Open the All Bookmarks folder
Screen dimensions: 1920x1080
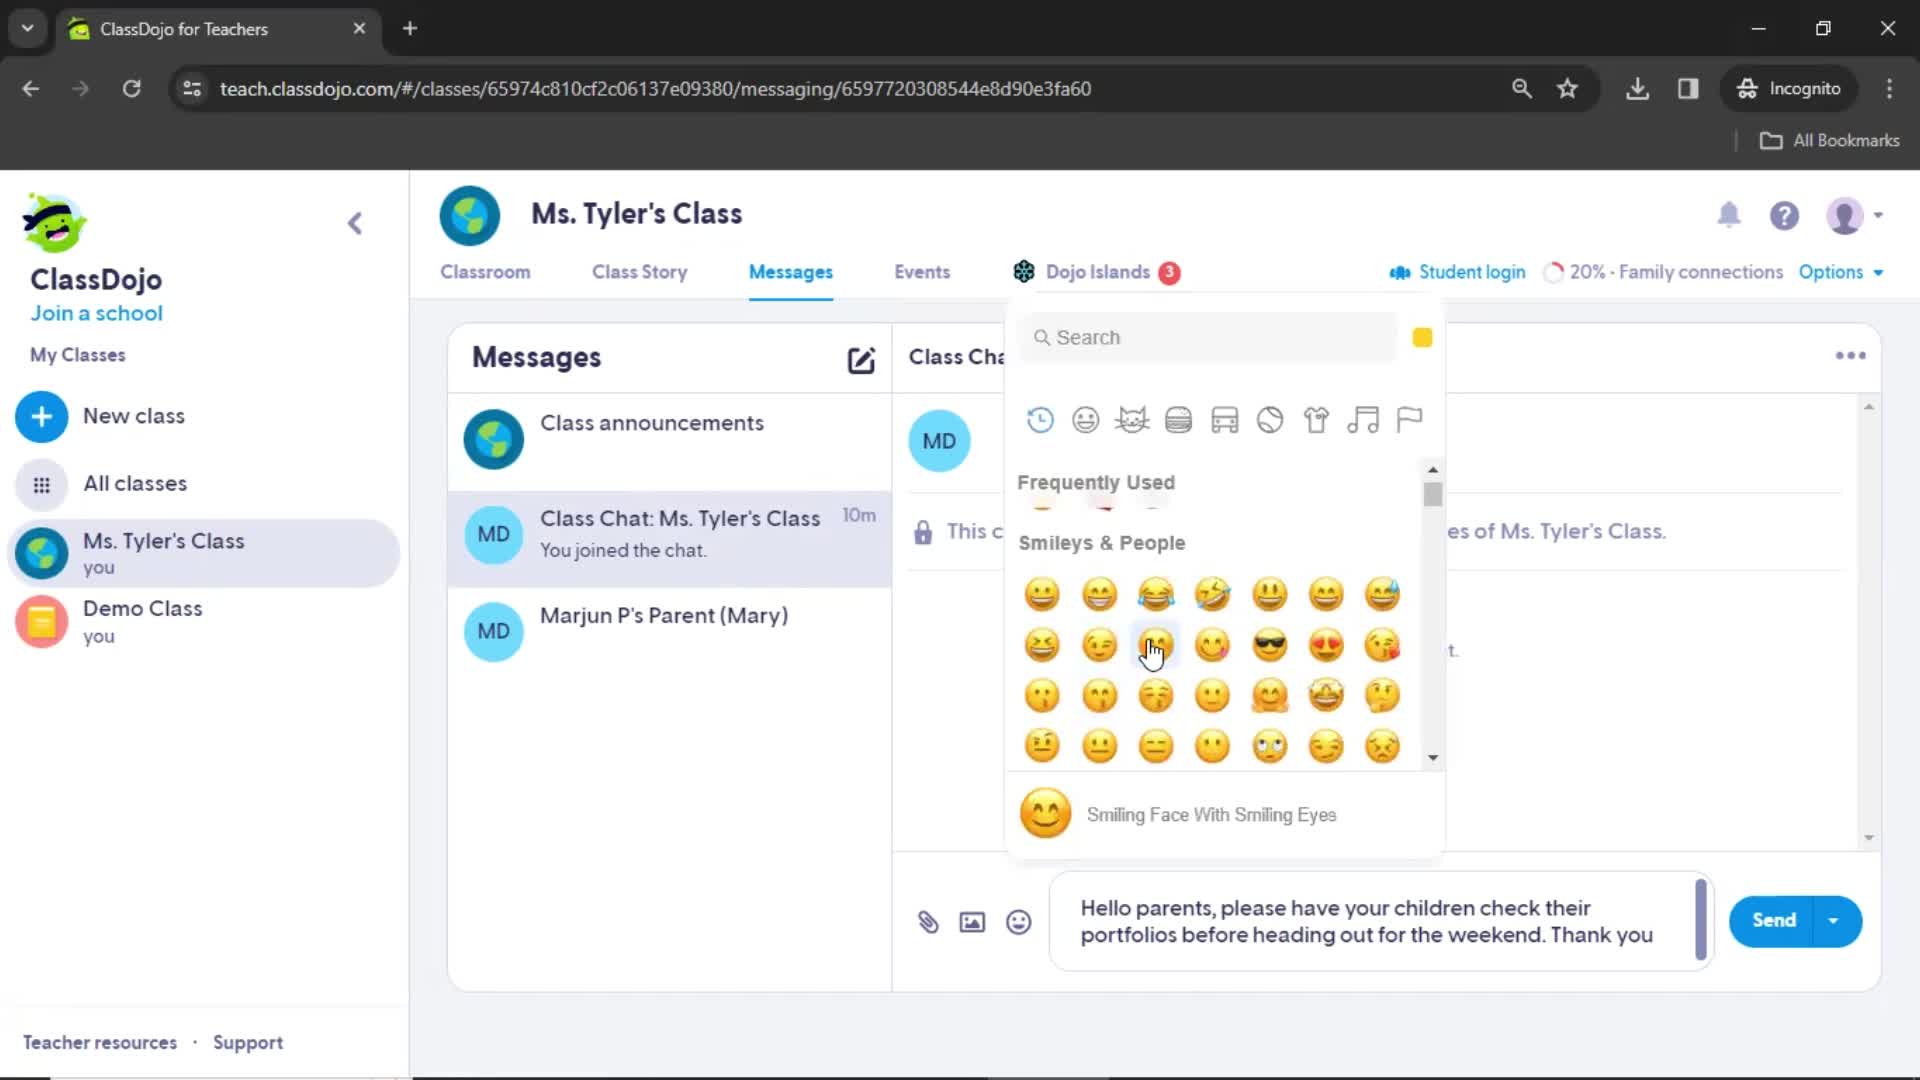tap(1829, 141)
